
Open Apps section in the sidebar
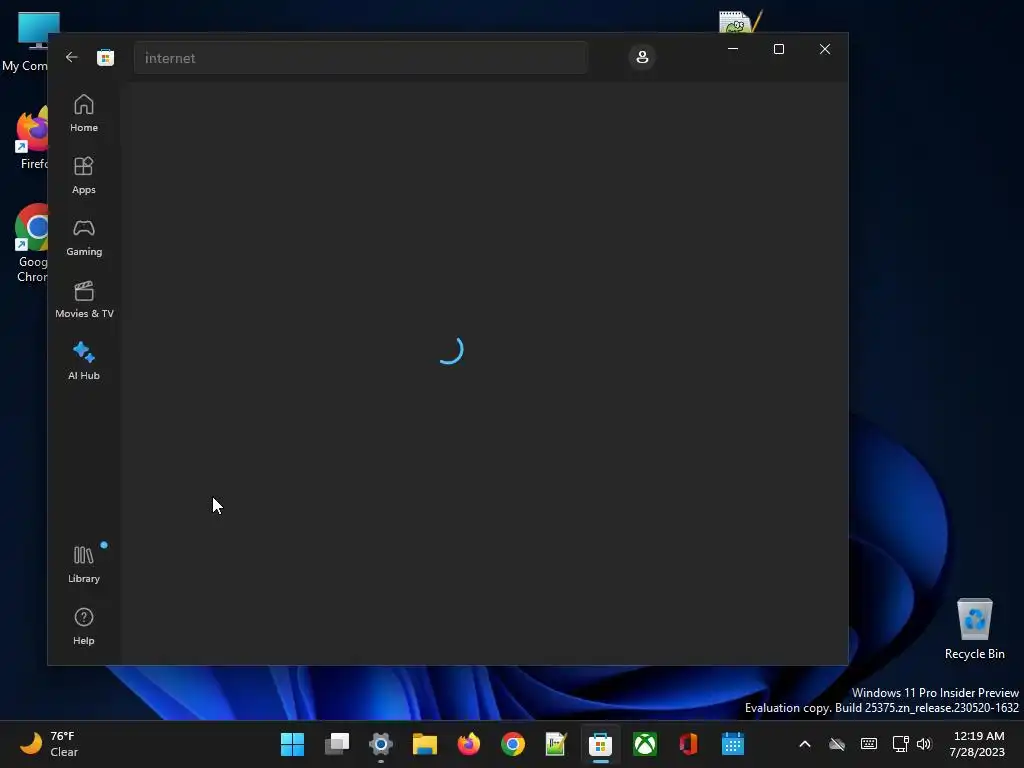tap(84, 176)
